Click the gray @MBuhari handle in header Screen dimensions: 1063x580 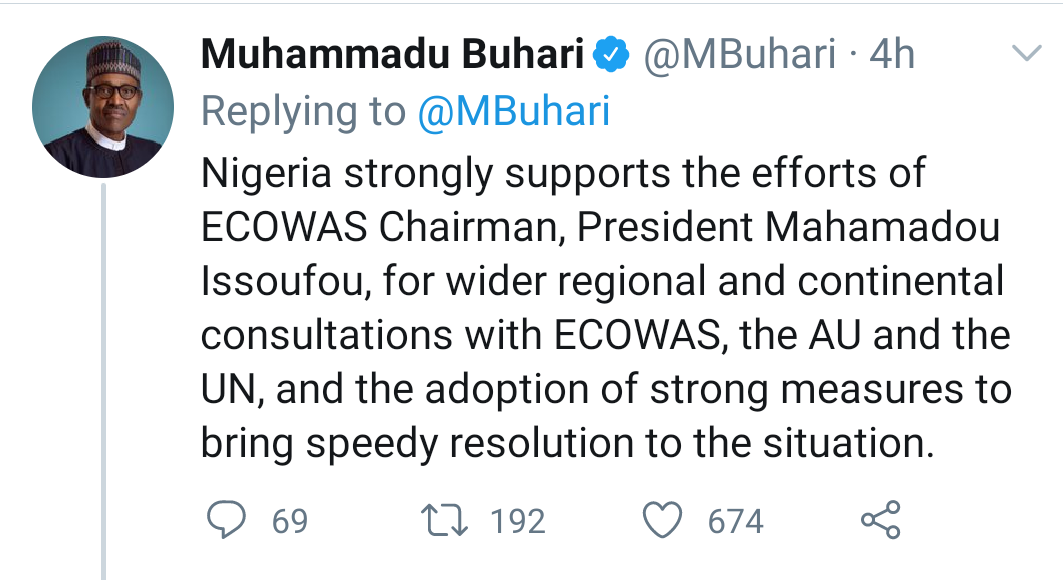[x=738, y=56]
